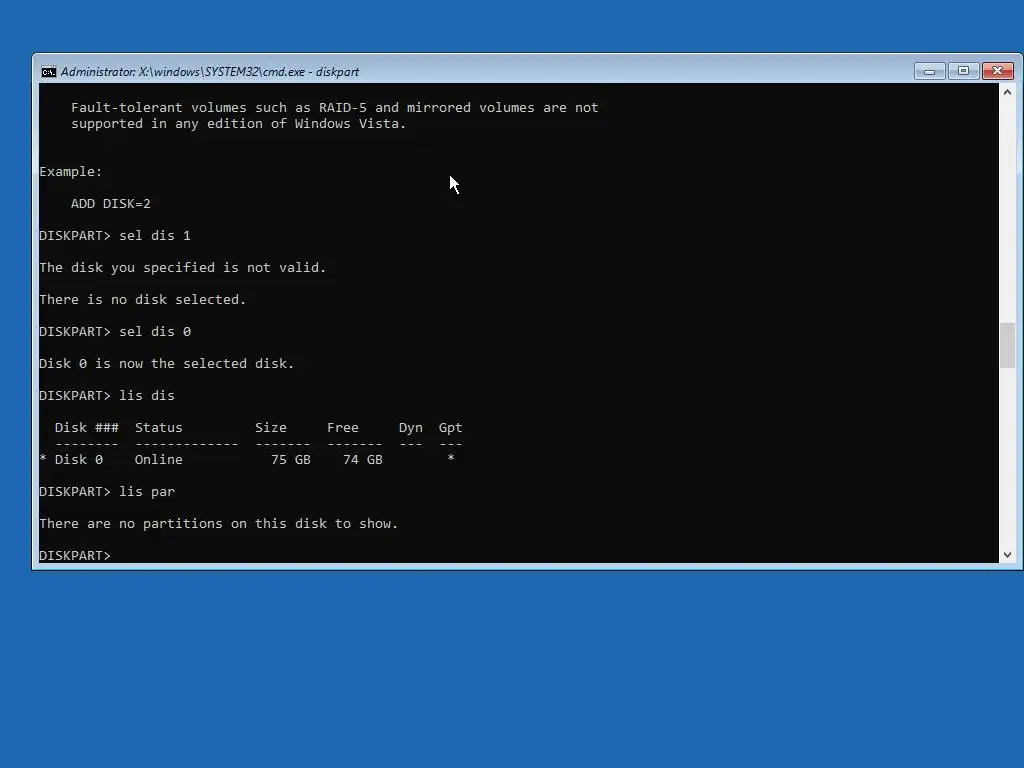Click the scrollbar down arrow

coord(1007,554)
